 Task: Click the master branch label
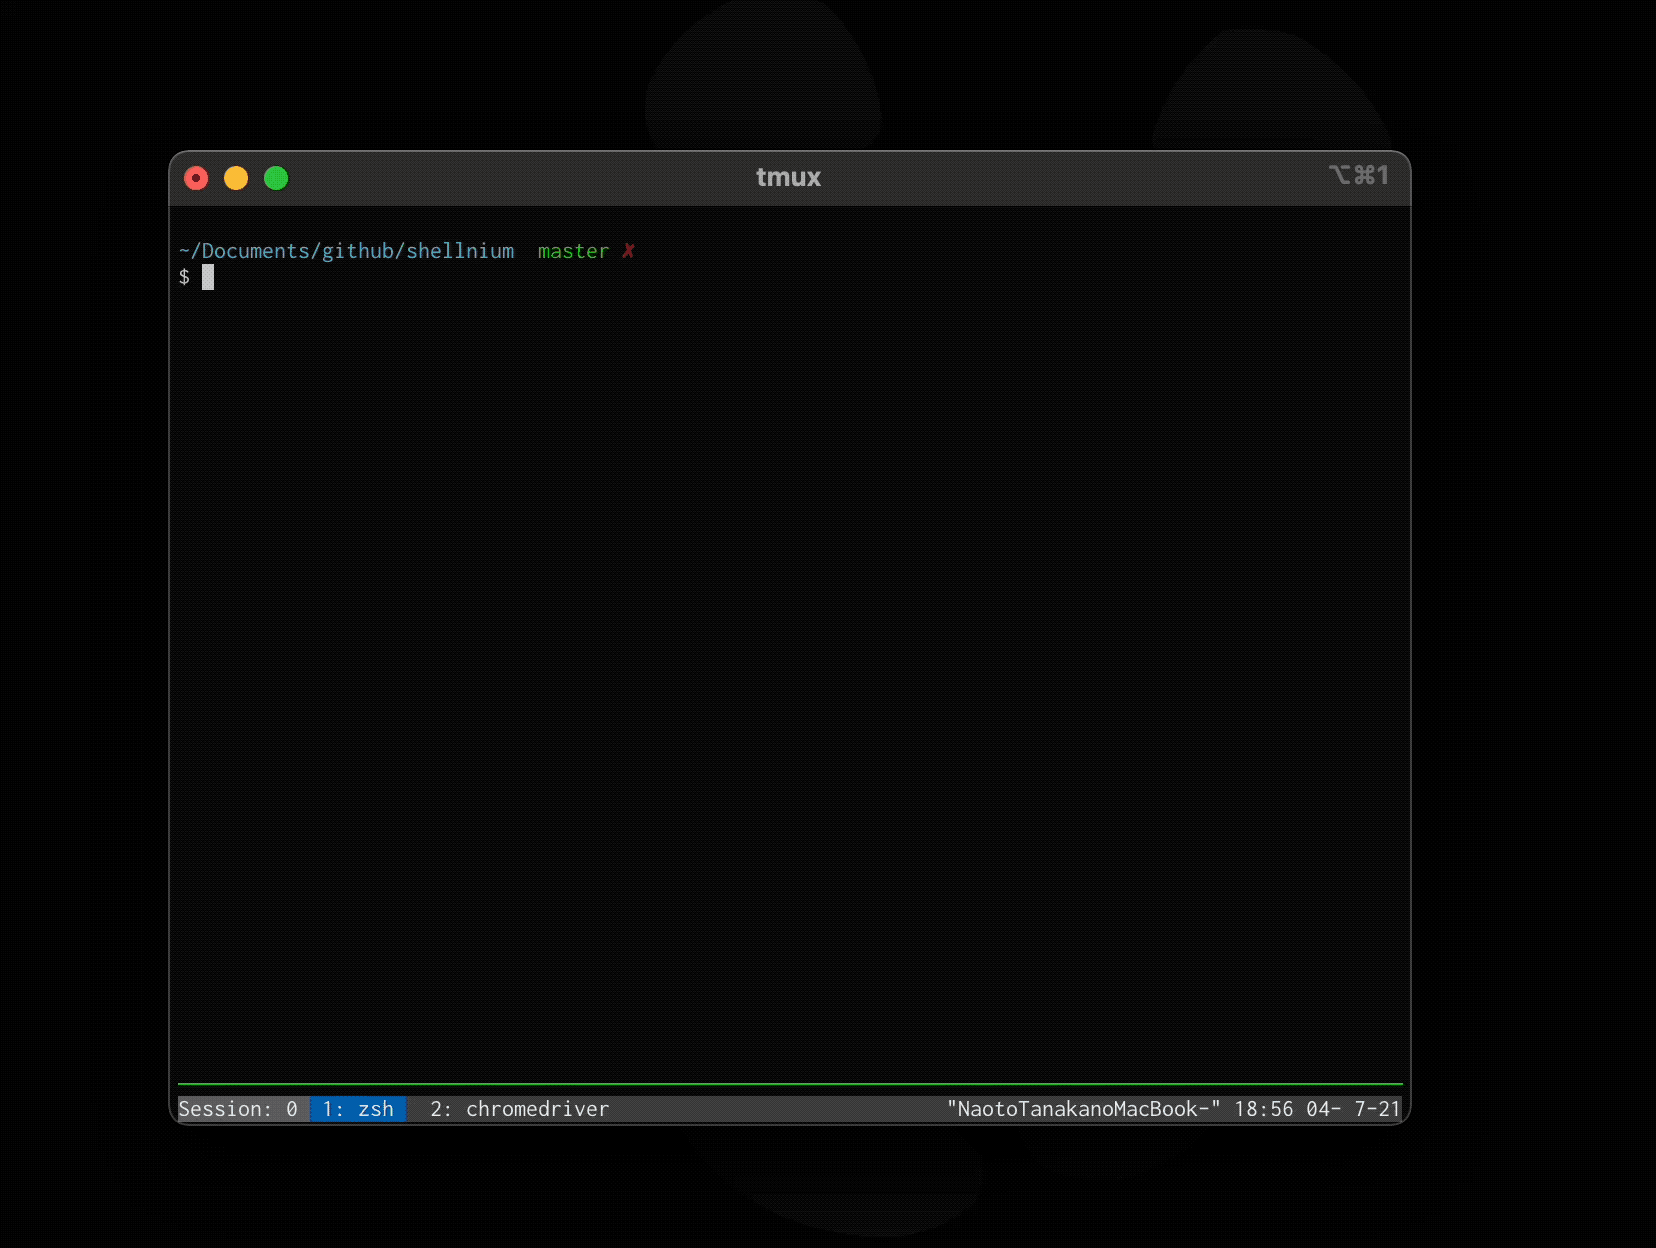coord(573,251)
